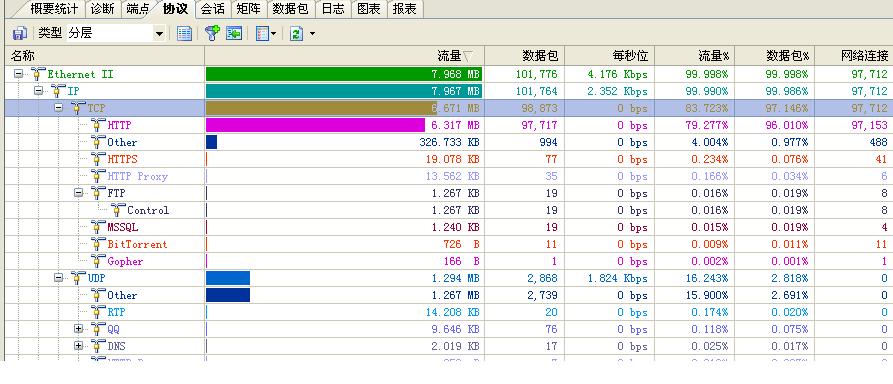Click the MSSQL protocol row icon
Screen dimensions: 893x384
tap(99, 227)
